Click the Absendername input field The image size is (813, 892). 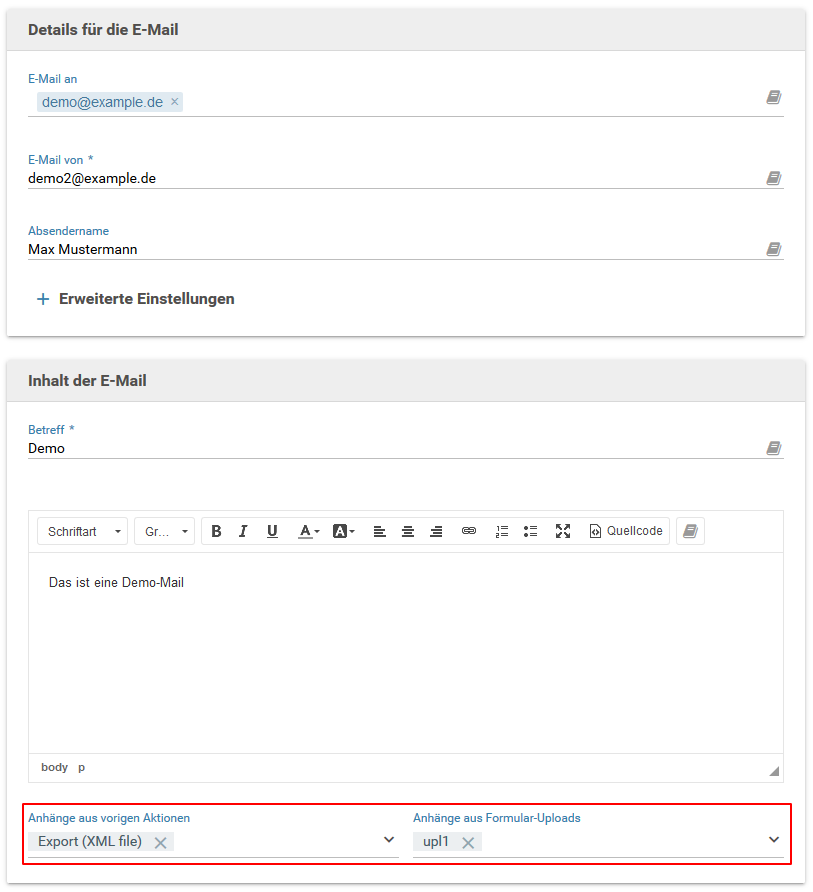[390, 250]
